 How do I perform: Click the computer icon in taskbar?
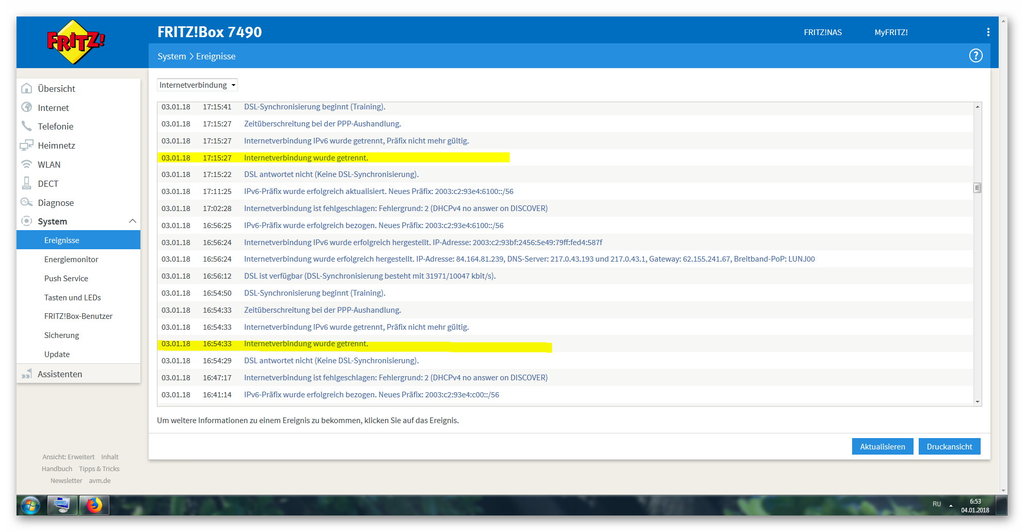(62, 505)
